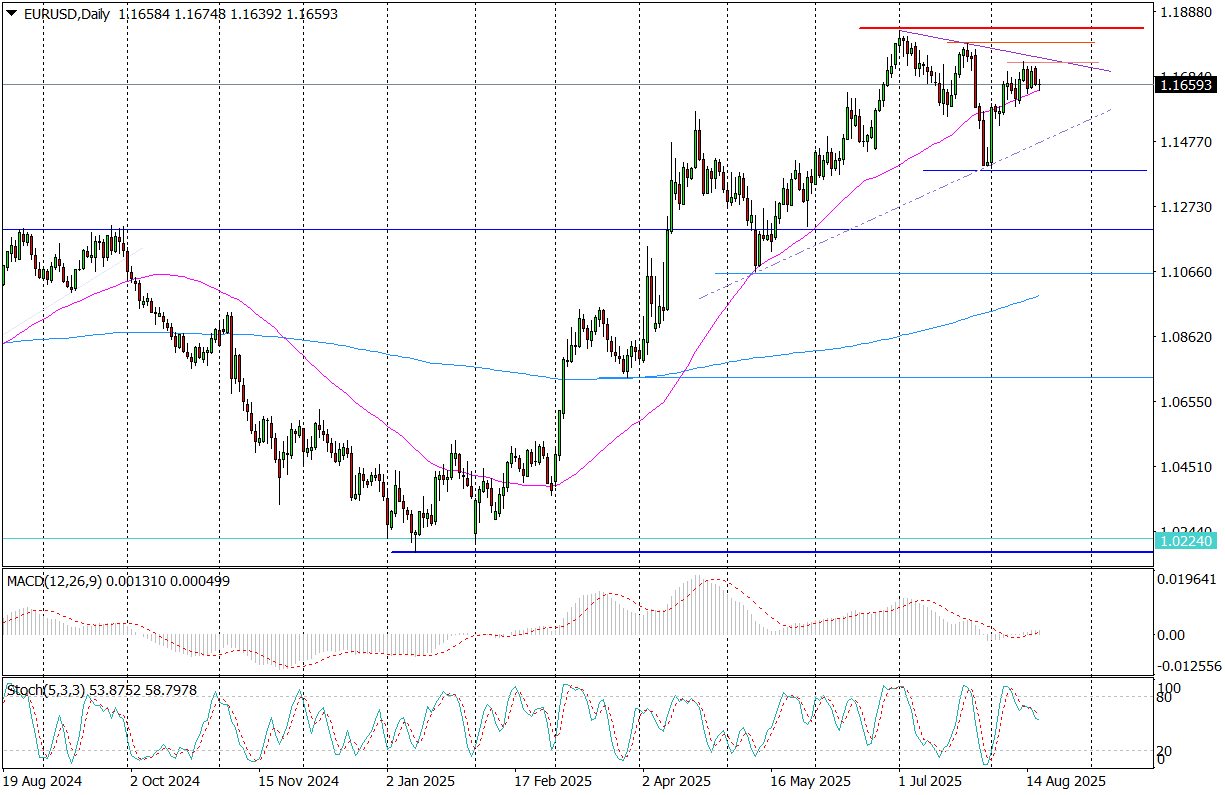Click the 17 Feb 2025 date label
Image resolution: width=1225 pixels, height=795 pixels.
coord(554,780)
